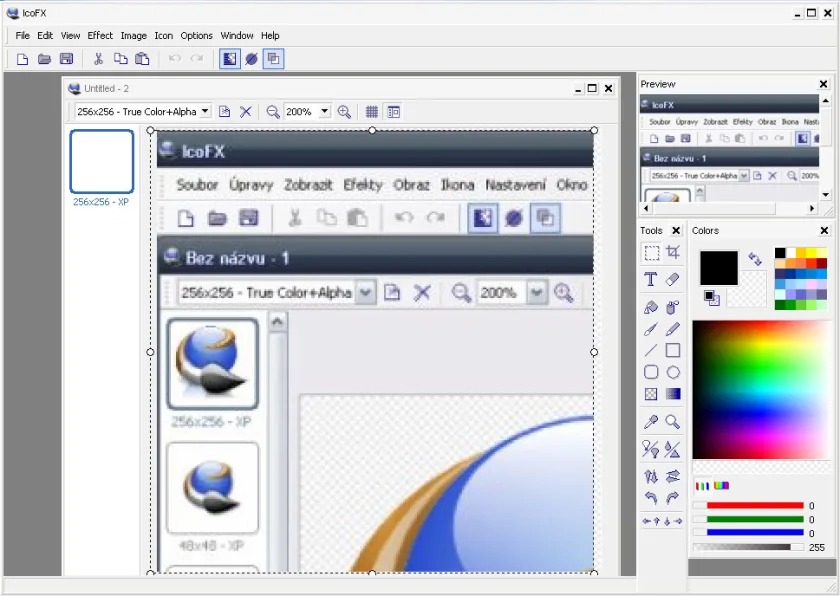Open the 256x256 True Color+Alpha dropdown

(x=142, y=112)
